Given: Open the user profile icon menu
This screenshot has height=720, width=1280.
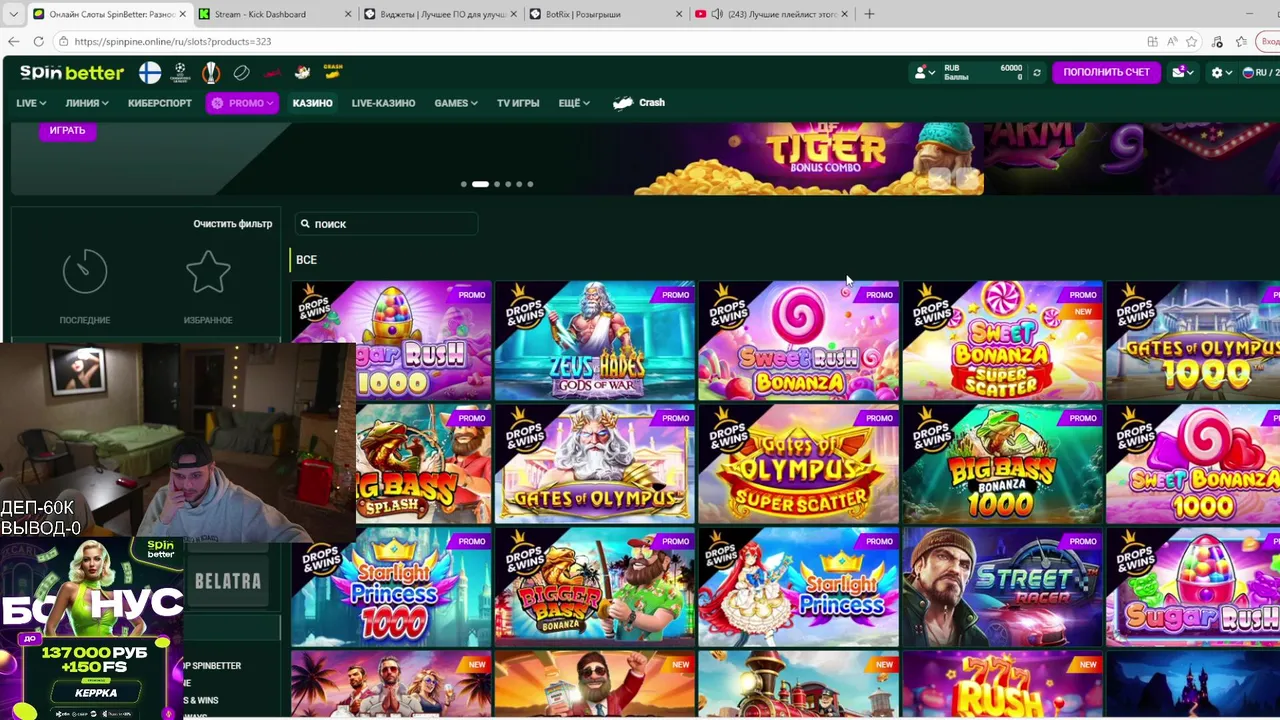Looking at the screenshot, I should point(925,72).
